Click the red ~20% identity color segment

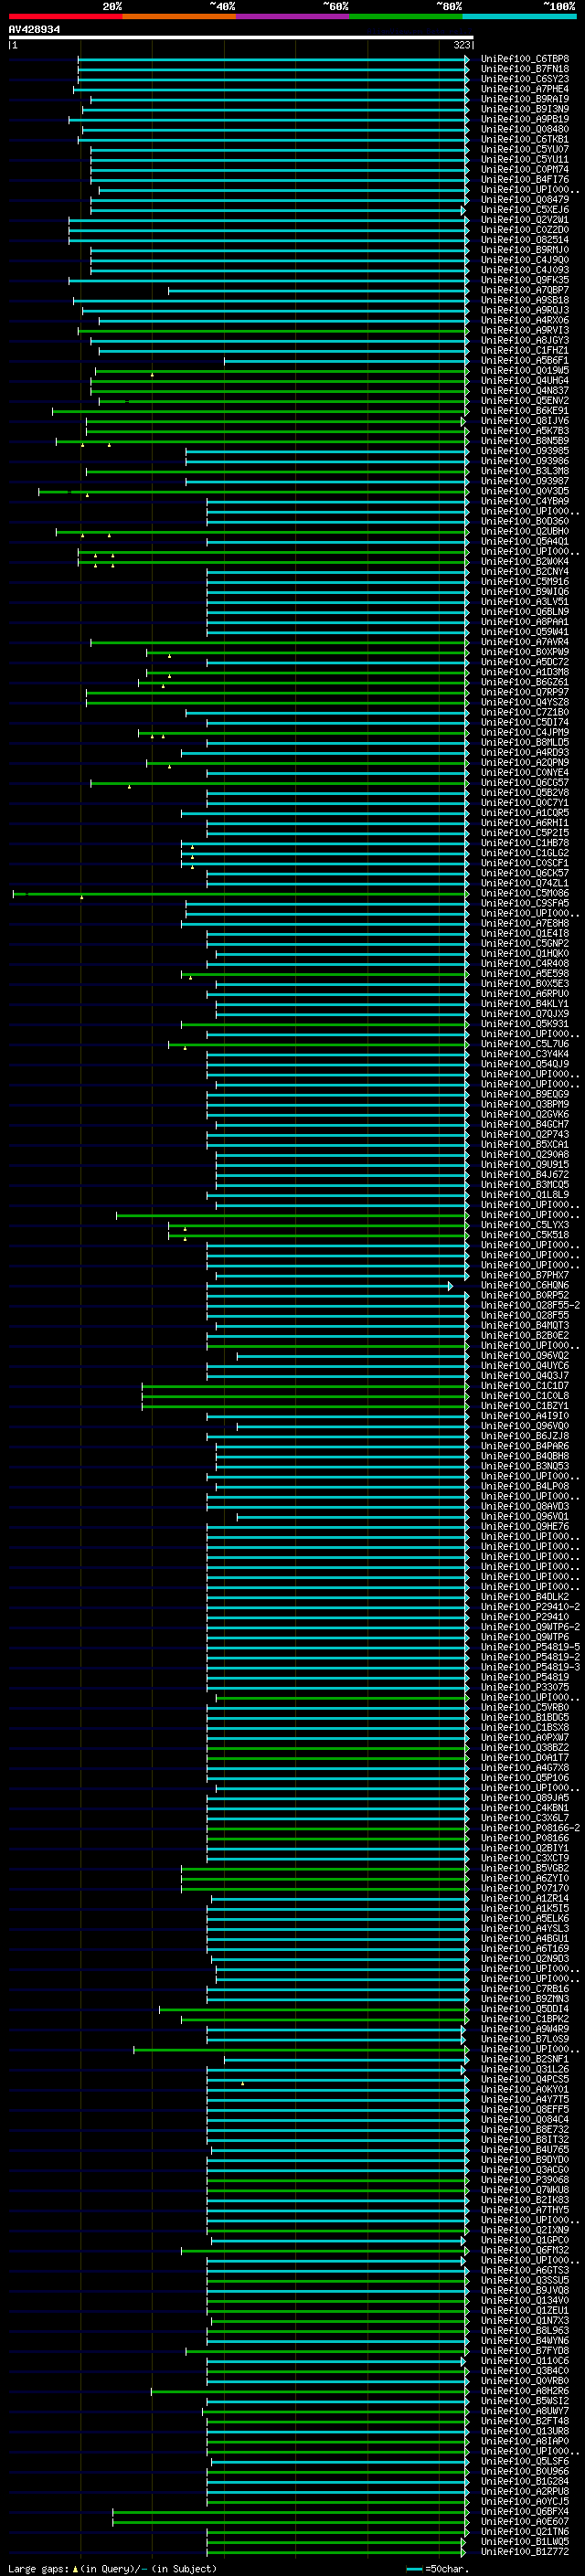pos(65,16)
